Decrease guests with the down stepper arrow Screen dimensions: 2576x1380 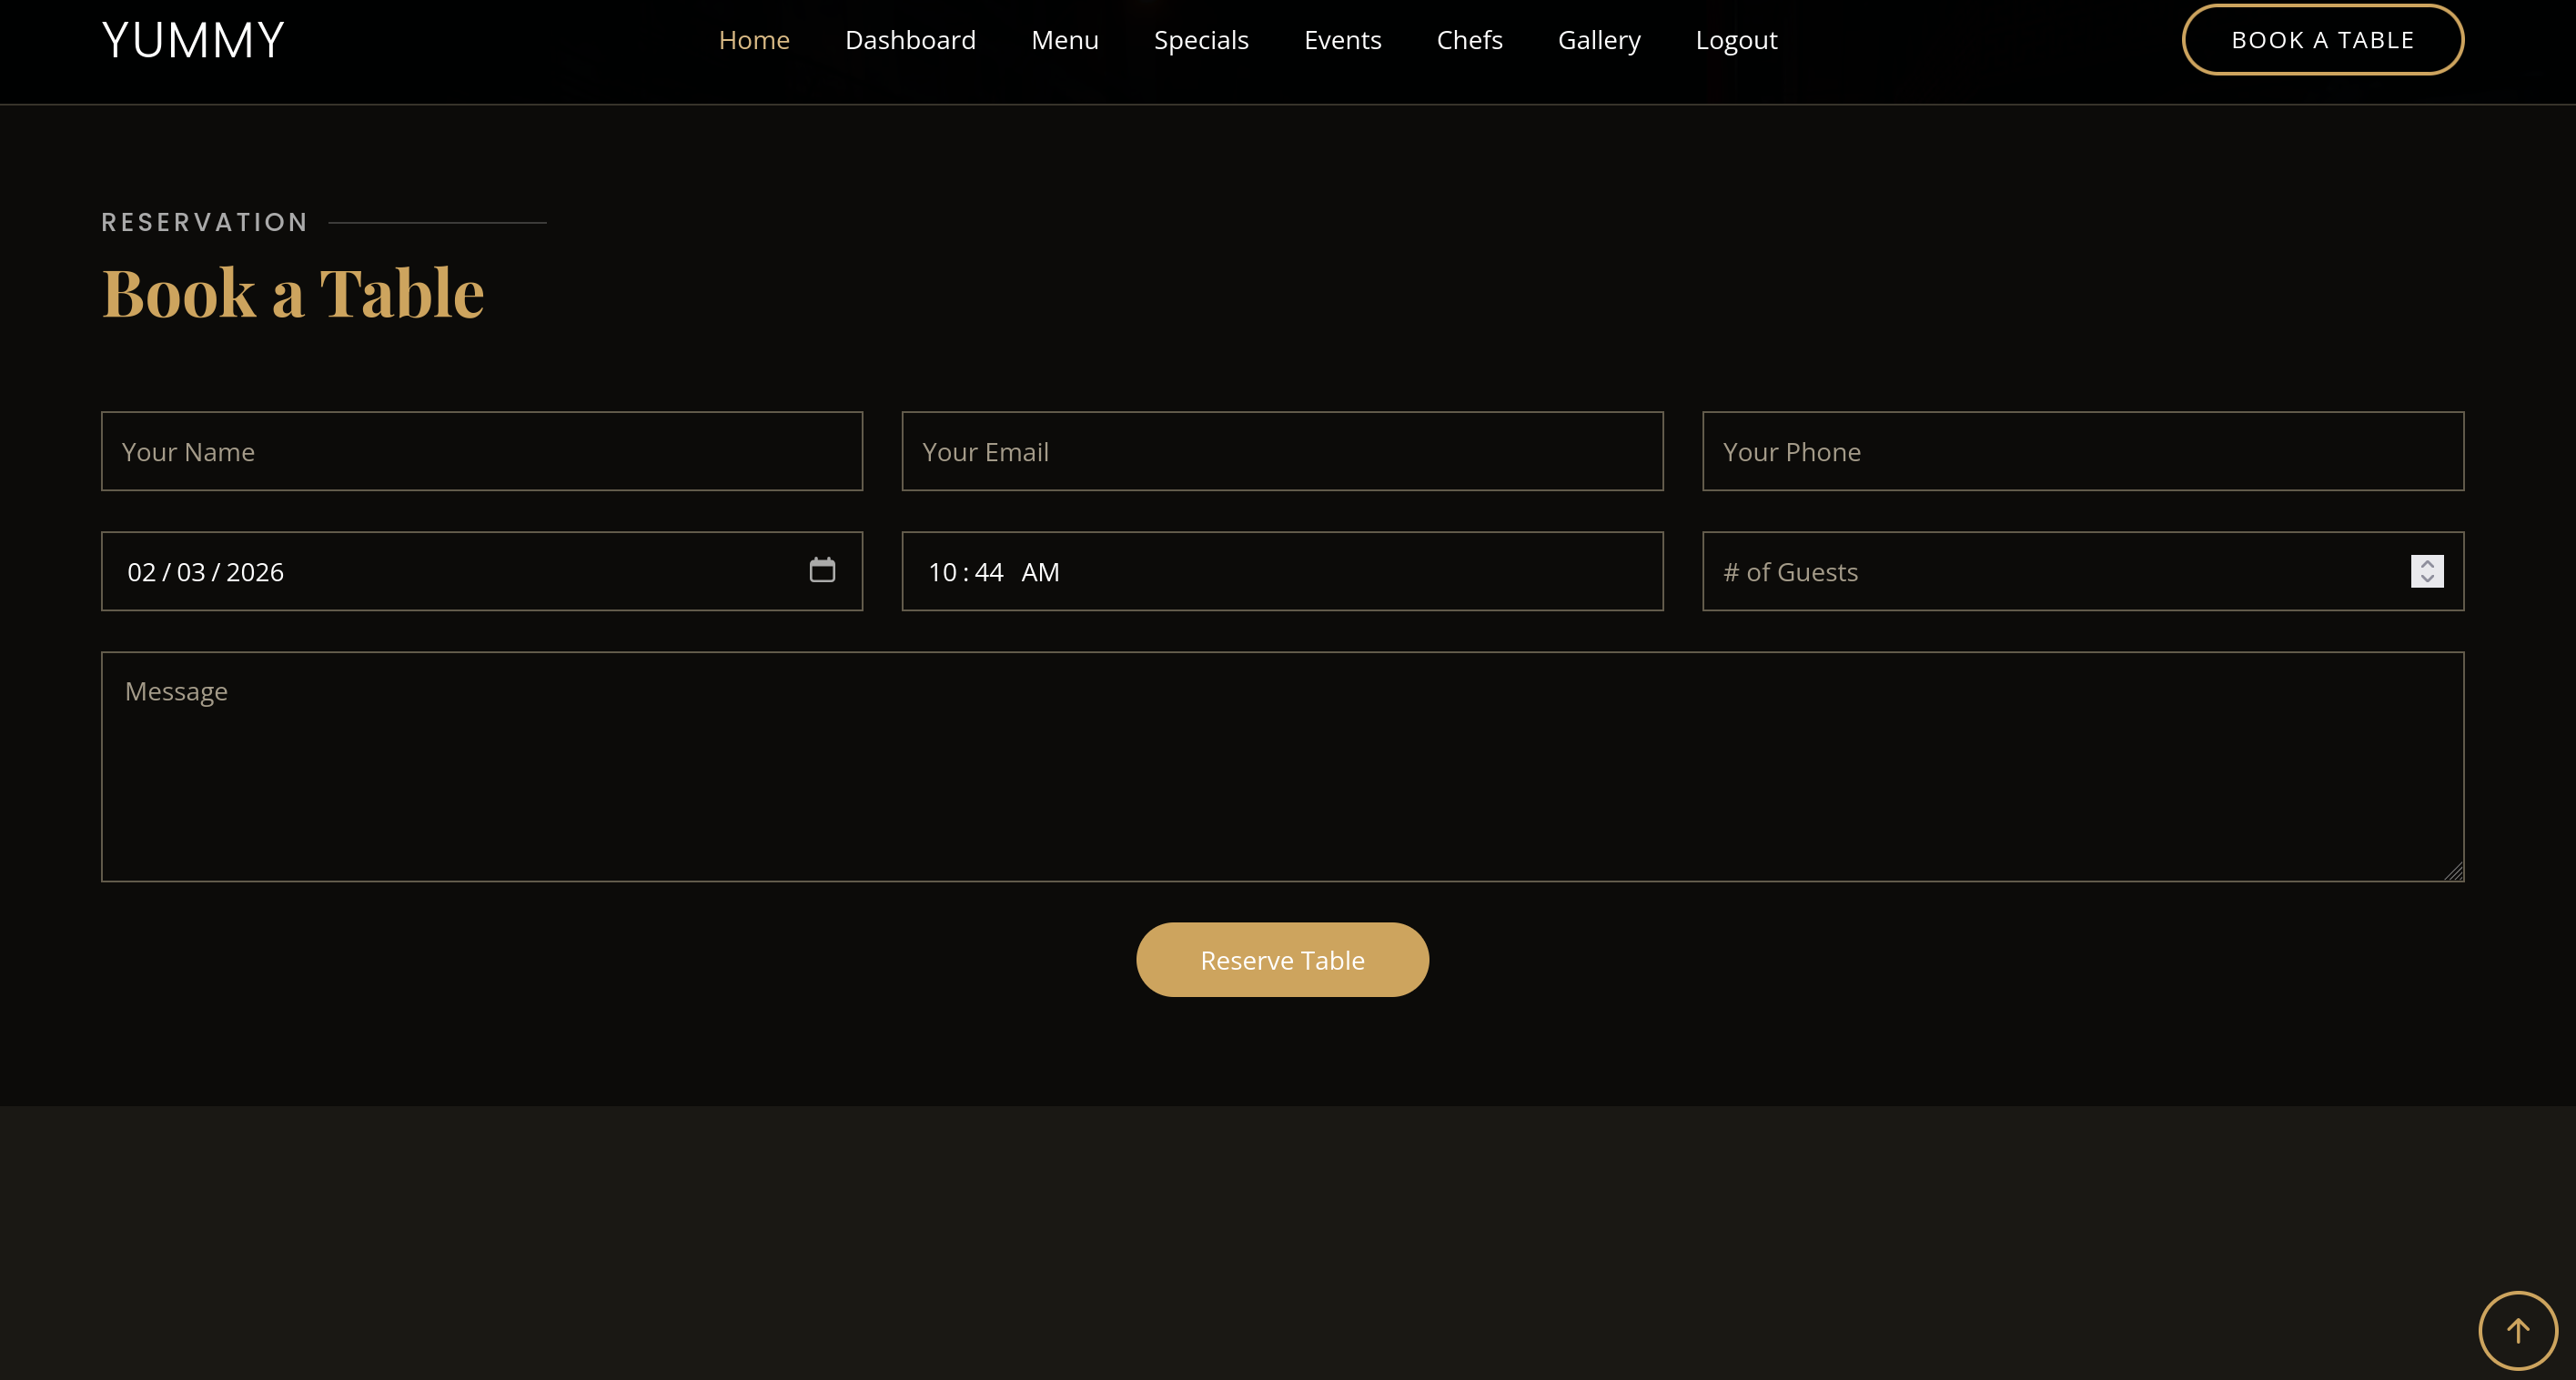[x=2427, y=579]
